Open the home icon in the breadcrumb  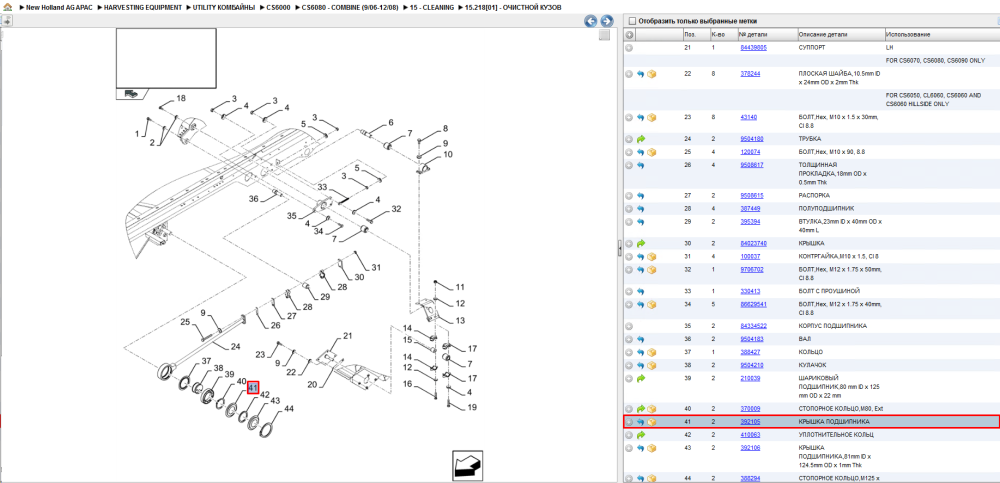(6, 6)
